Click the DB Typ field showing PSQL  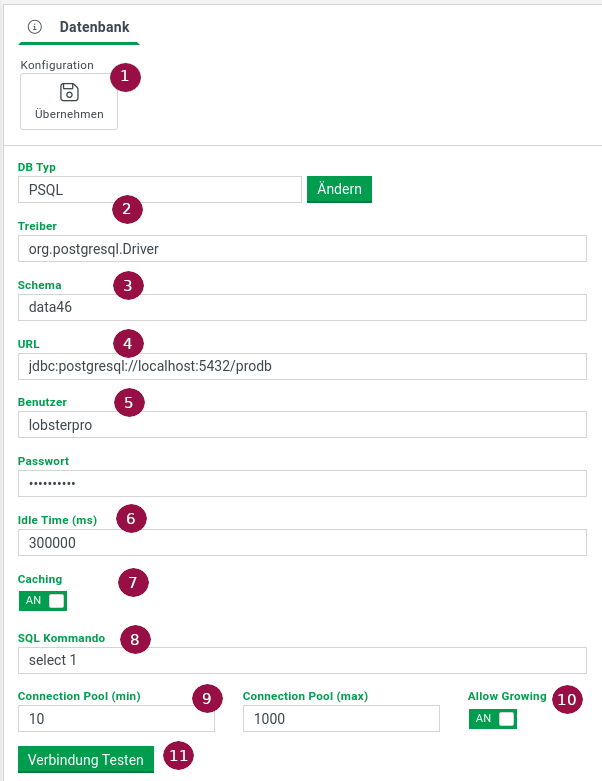pos(160,190)
